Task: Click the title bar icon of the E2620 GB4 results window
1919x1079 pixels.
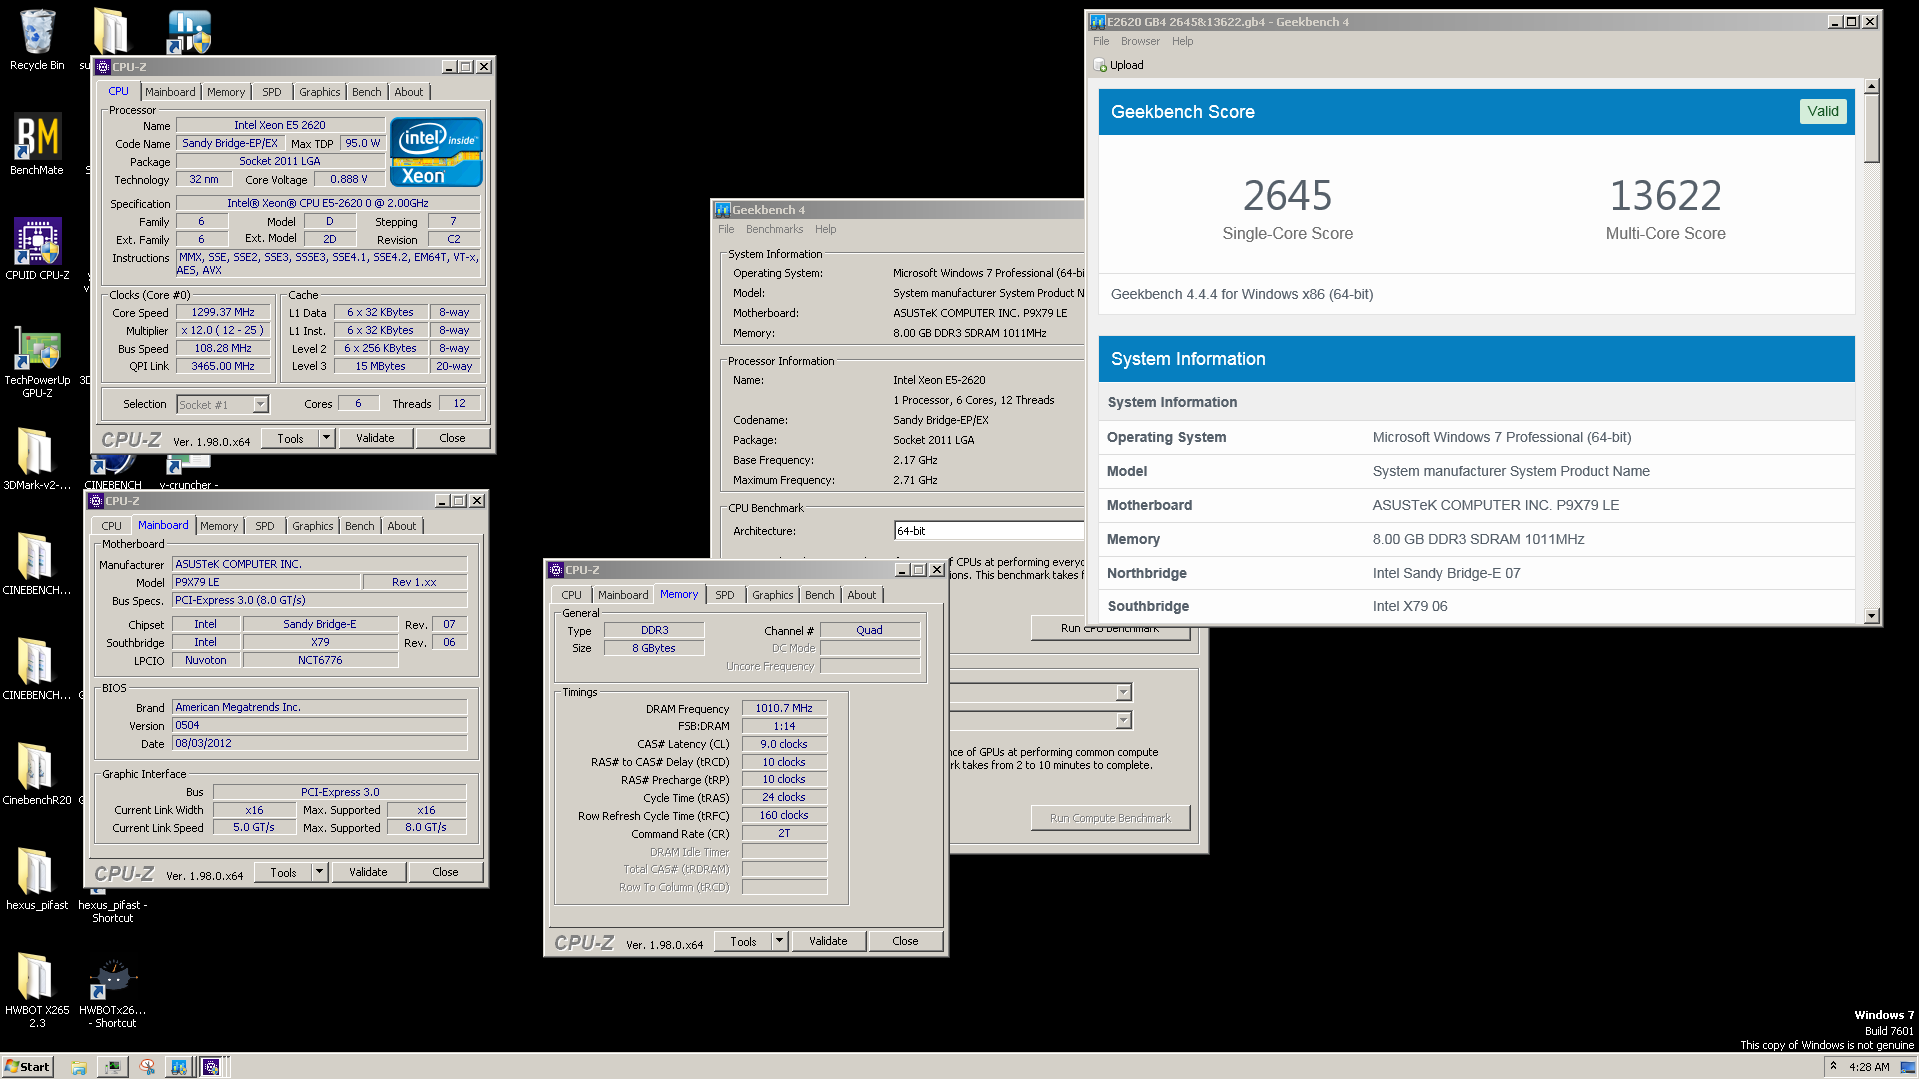Action: (x=1097, y=22)
